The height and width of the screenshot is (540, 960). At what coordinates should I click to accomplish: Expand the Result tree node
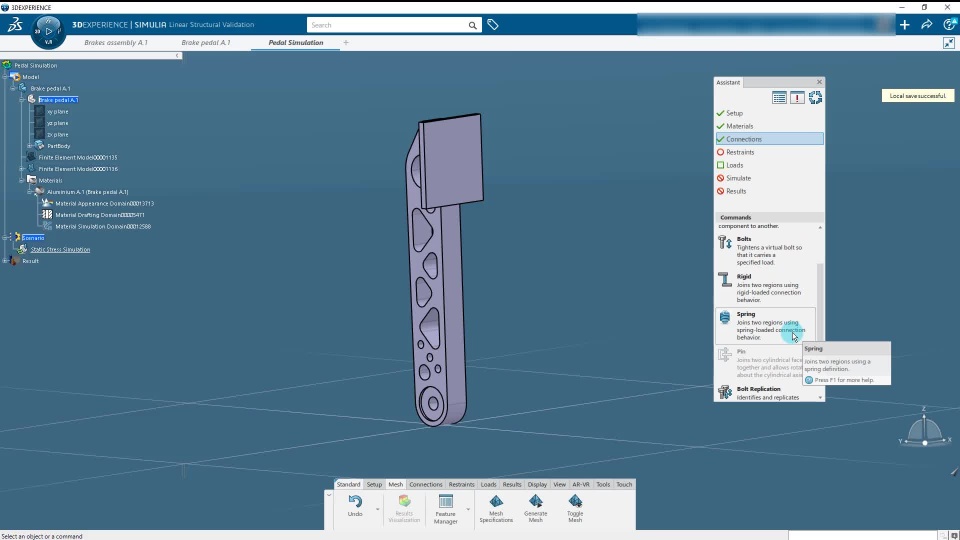point(6,261)
